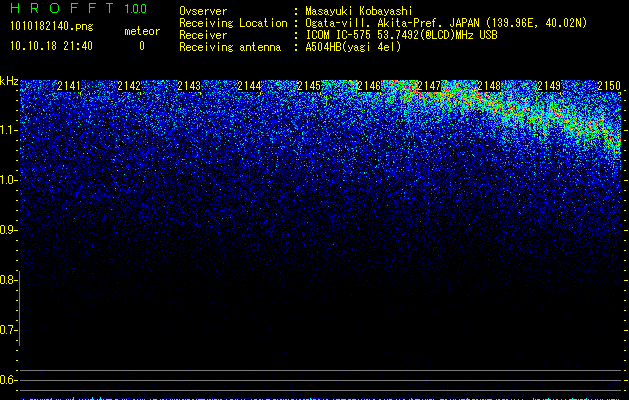Screen dimensions: 629x400
Task: Click the 2141 time marker
Action: click(69, 86)
